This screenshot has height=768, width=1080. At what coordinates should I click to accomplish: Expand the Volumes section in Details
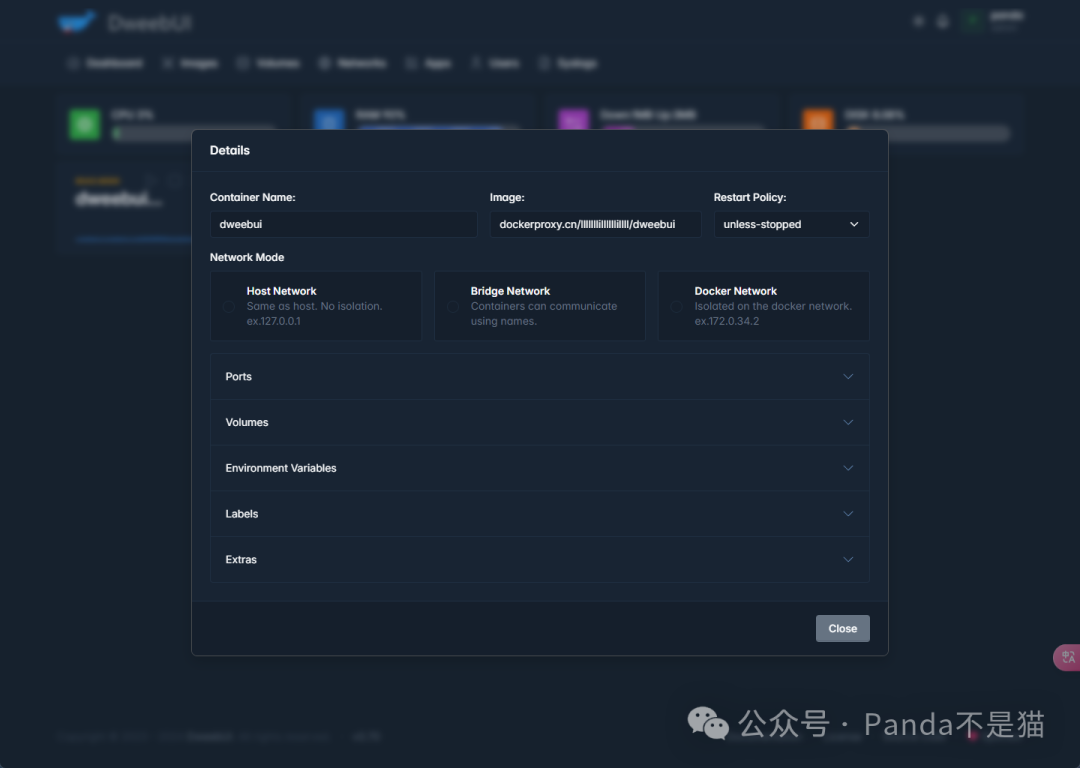539,422
